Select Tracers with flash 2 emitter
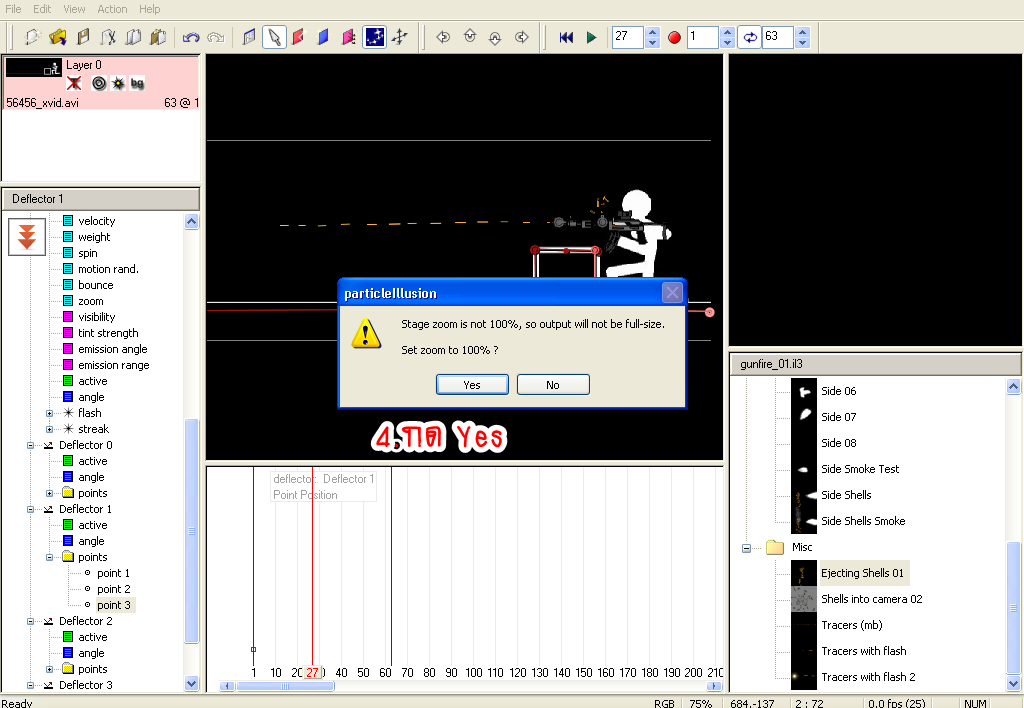Screen dimensions: 1024x708 click(868, 677)
